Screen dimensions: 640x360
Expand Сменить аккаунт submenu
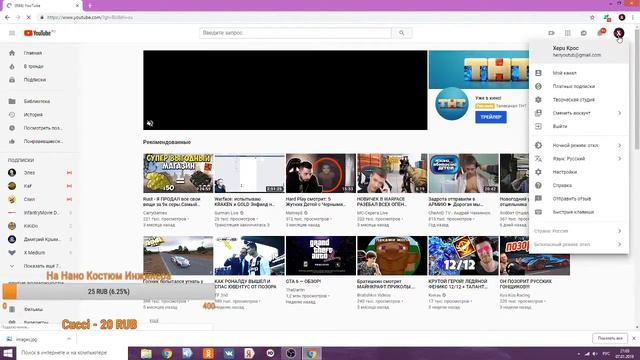[x=579, y=113]
